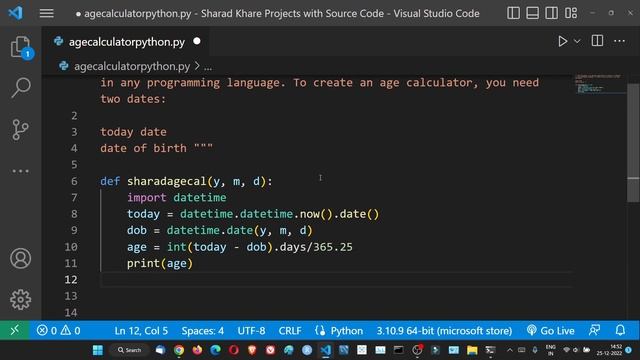
Task: Show errors and warnings in status bar
Action: click(58, 330)
